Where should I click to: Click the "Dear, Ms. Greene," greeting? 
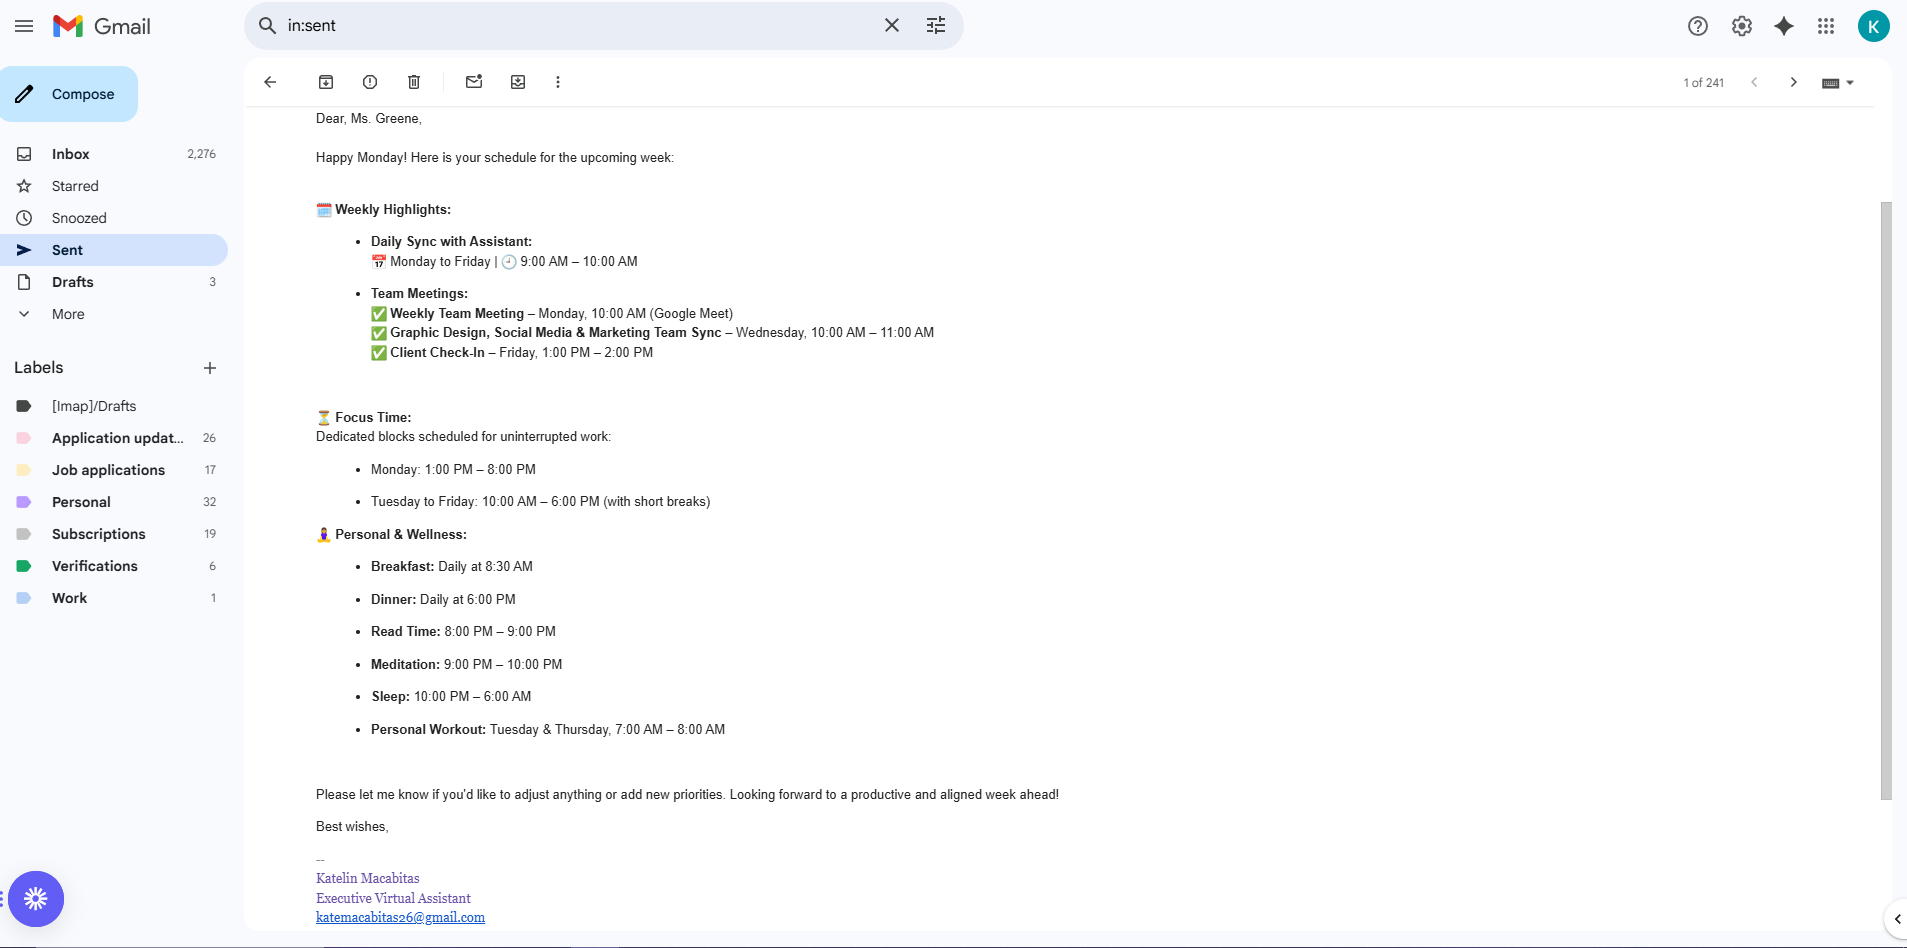pos(369,118)
